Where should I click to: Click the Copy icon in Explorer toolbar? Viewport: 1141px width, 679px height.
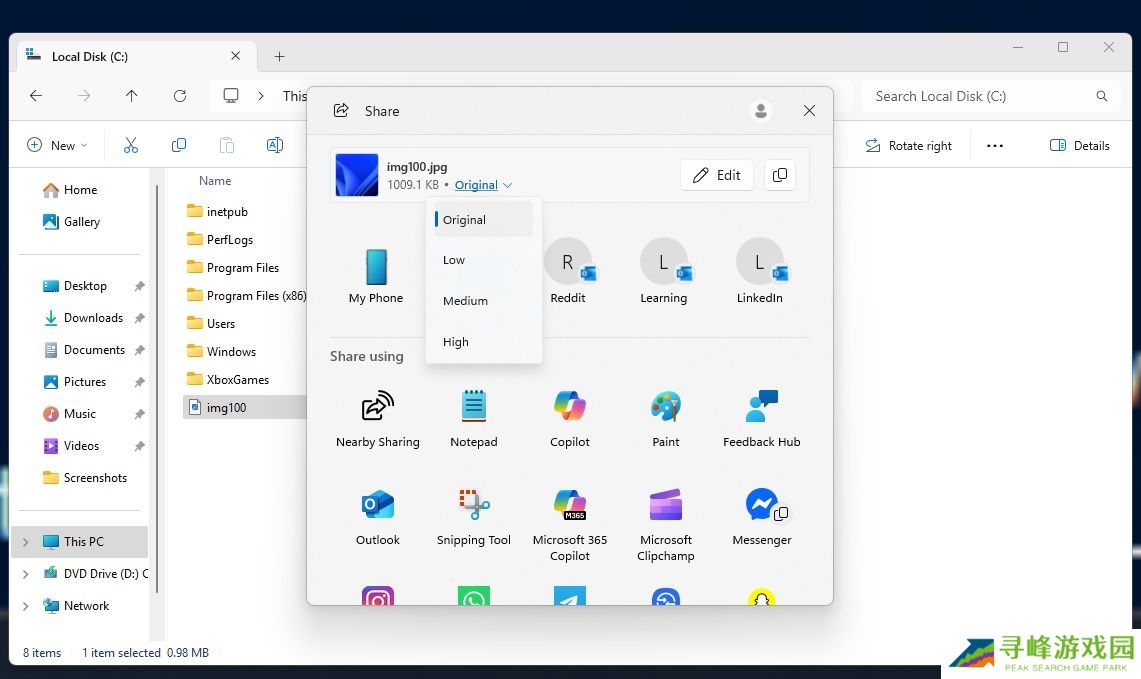(x=179, y=146)
